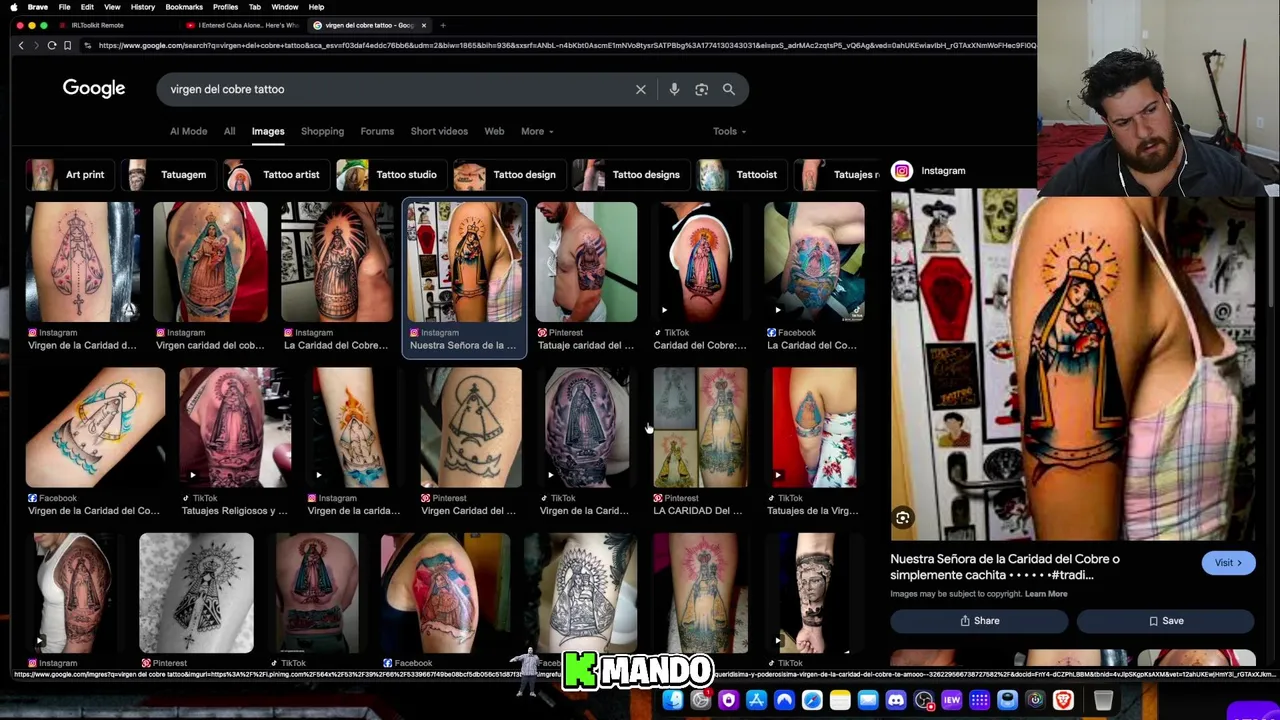The width and height of the screenshot is (1280, 720).
Task: Select the Shopping search tab
Action: [322, 131]
